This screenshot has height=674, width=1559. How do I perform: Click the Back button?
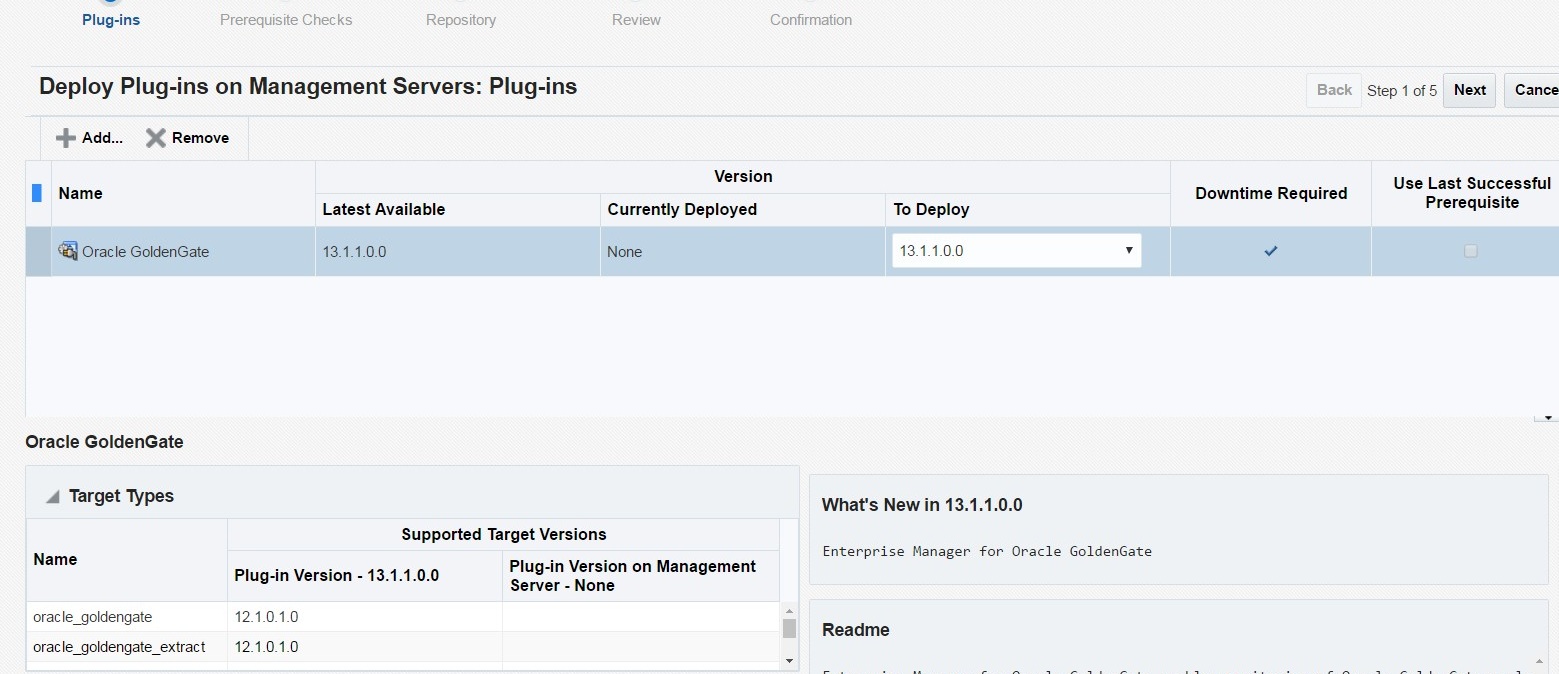click(x=1334, y=90)
